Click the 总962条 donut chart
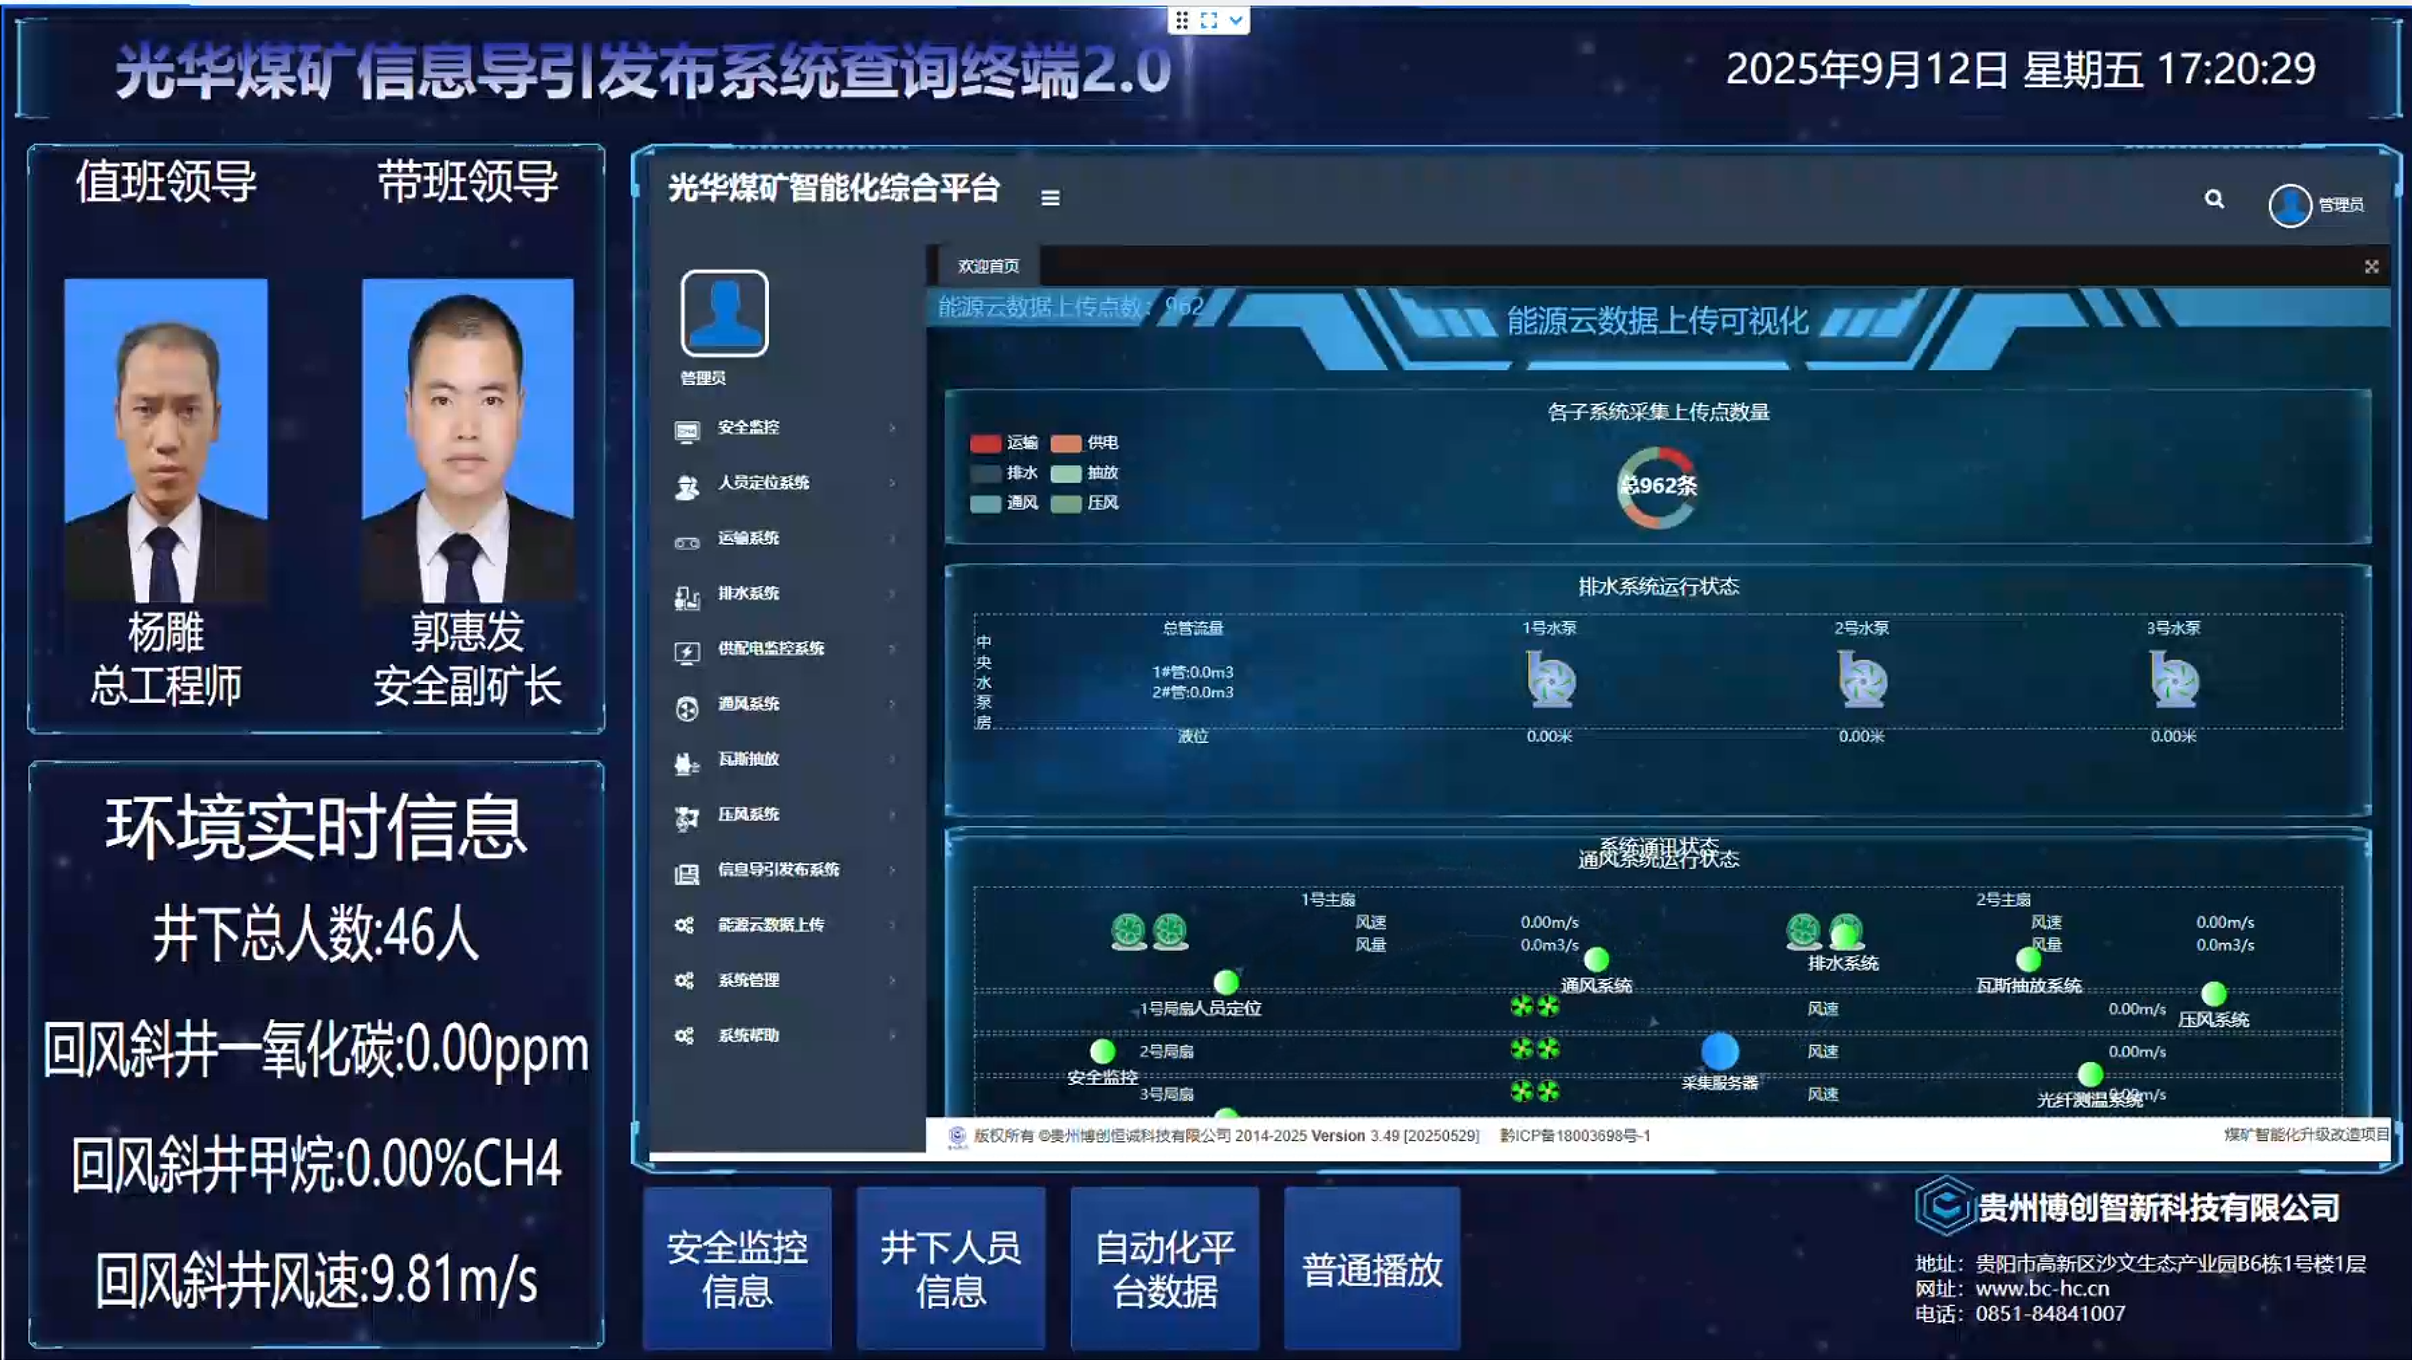 (x=1657, y=486)
